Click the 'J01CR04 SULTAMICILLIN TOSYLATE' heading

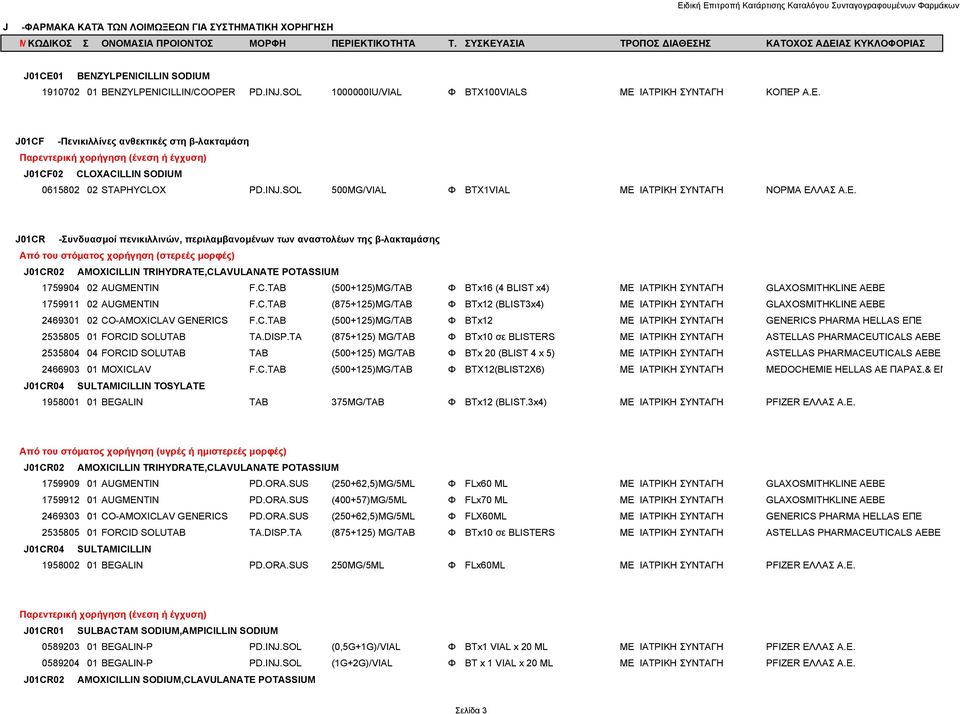click(x=114, y=386)
